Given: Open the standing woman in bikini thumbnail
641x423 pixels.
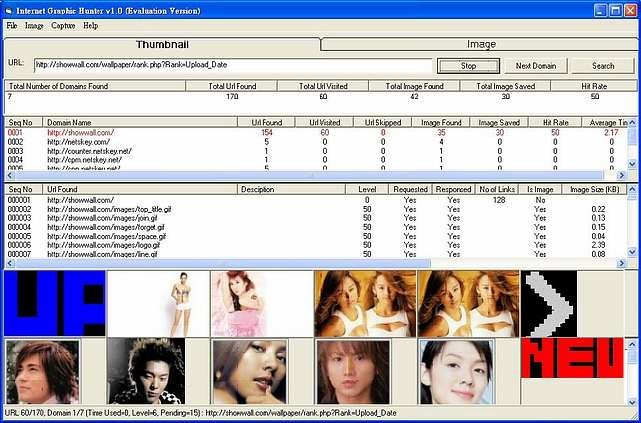Looking at the screenshot, I should coord(159,303).
